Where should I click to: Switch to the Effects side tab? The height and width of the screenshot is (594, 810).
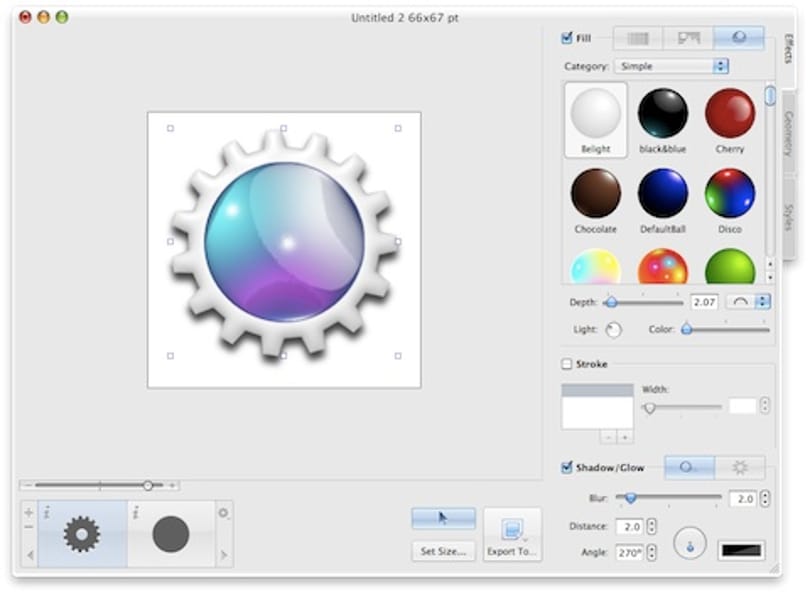coord(788,49)
